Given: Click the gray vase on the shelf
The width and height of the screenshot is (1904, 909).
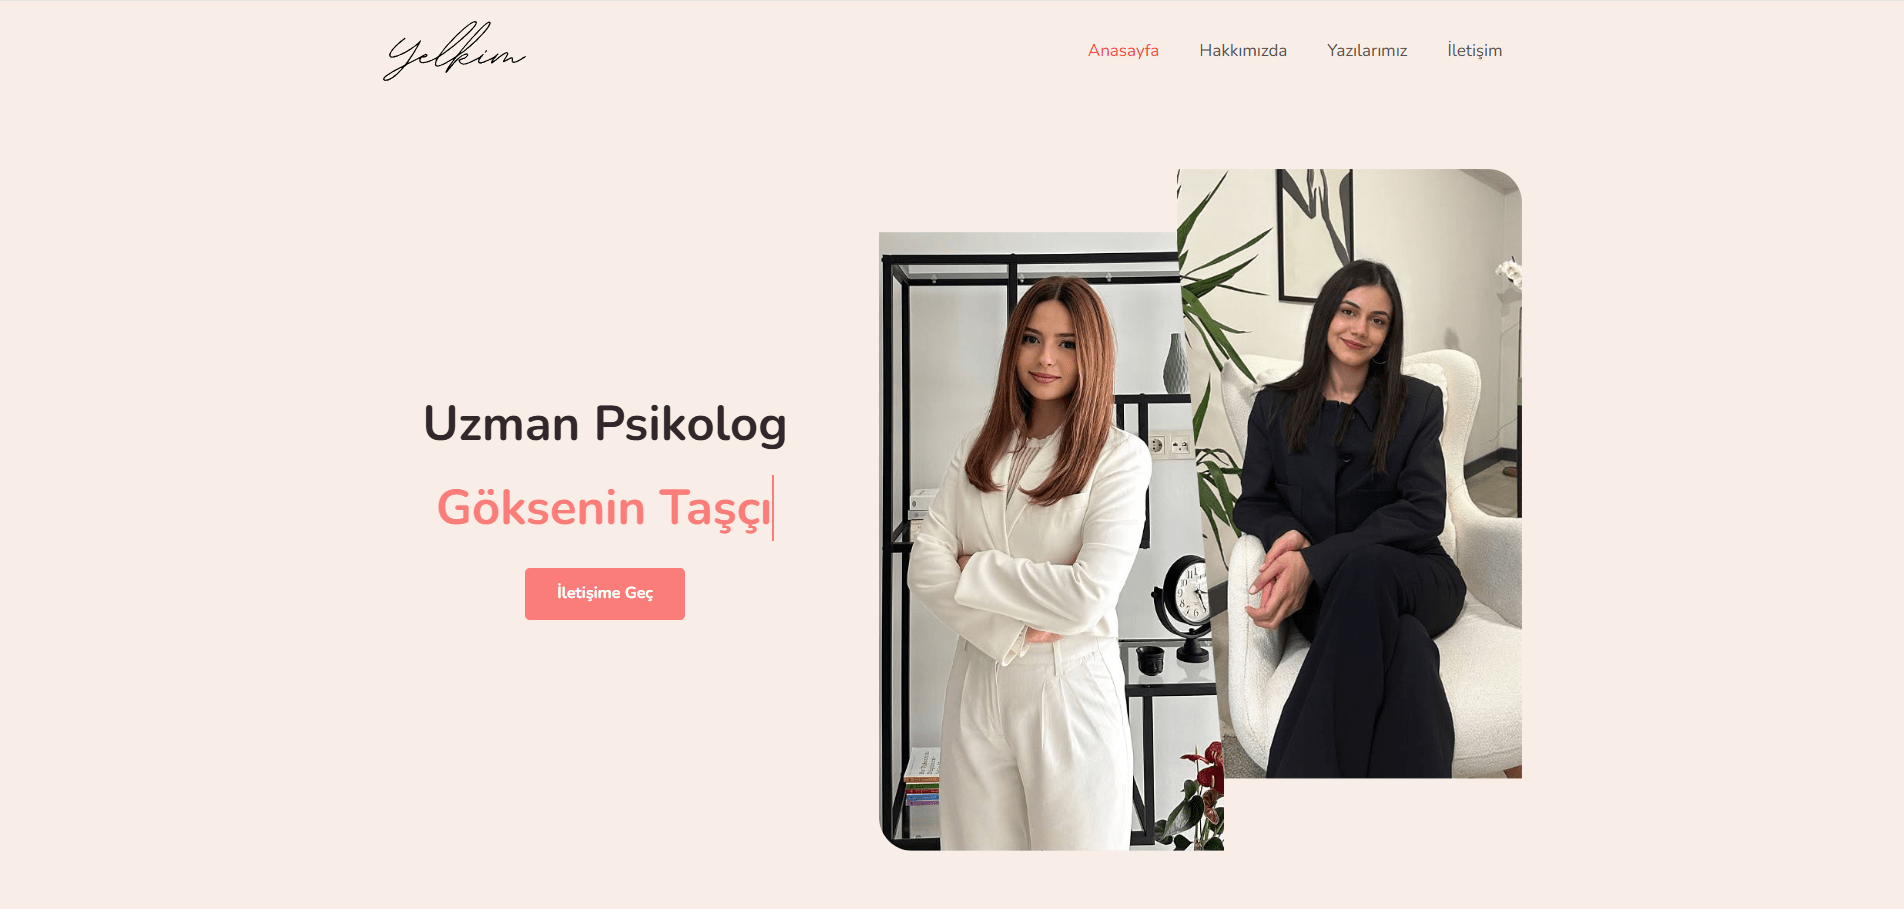Looking at the screenshot, I should click(1176, 363).
